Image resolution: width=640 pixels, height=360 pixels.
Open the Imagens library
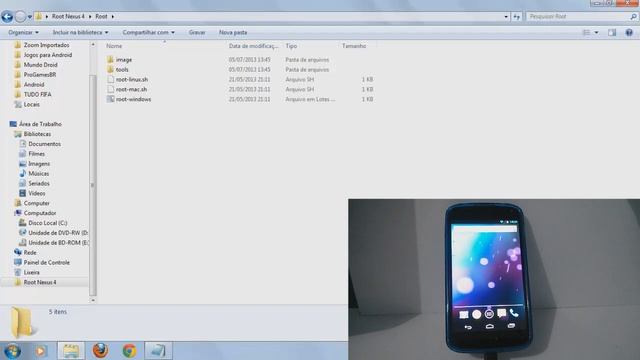coord(39,164)
